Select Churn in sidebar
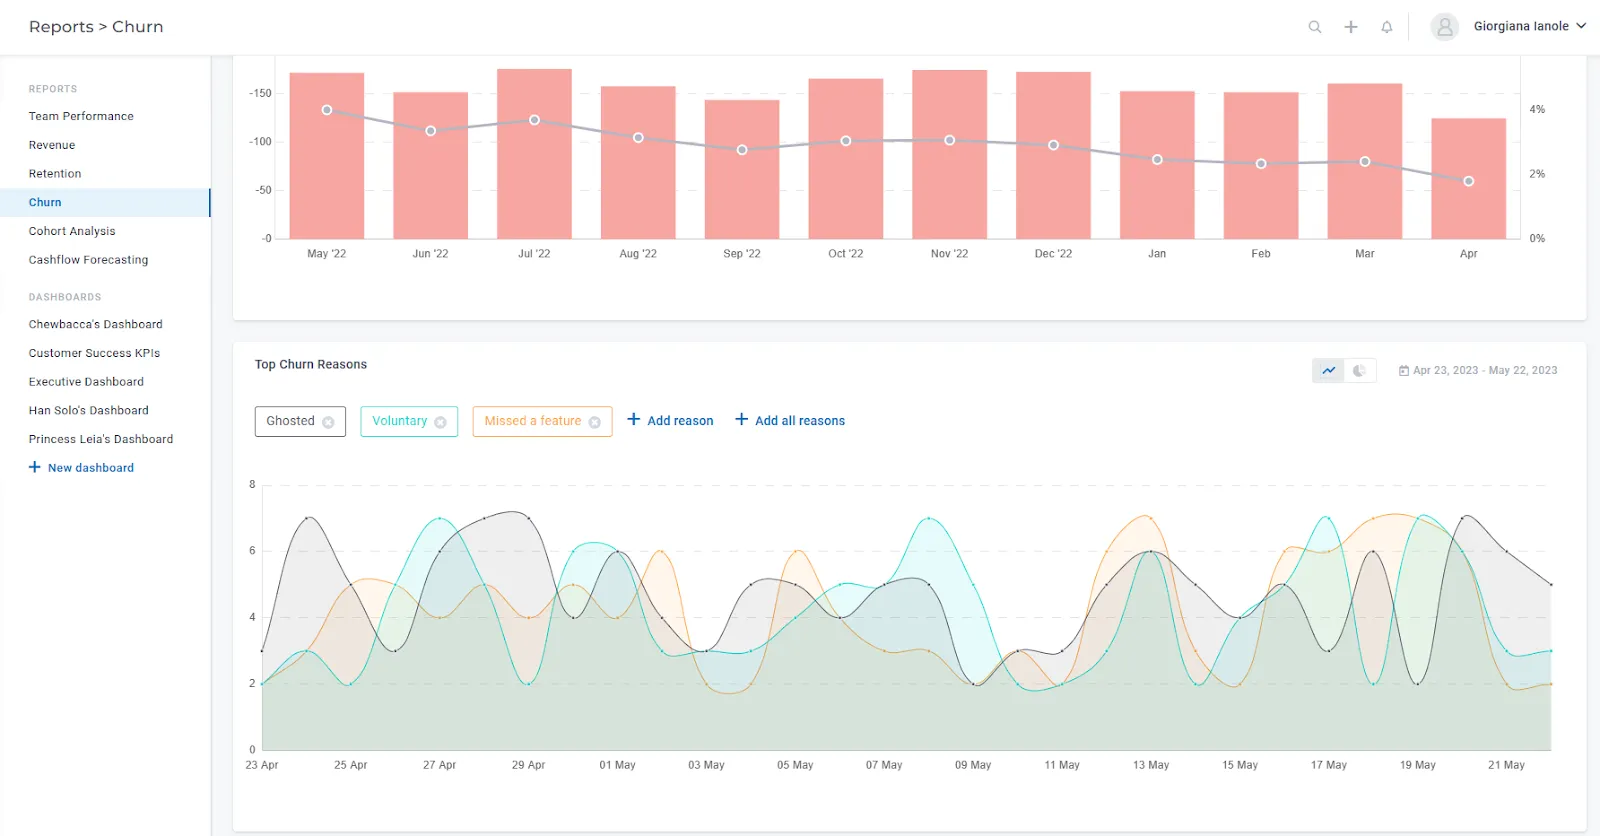Screen dimensions: 1600x836 [105, 202]
